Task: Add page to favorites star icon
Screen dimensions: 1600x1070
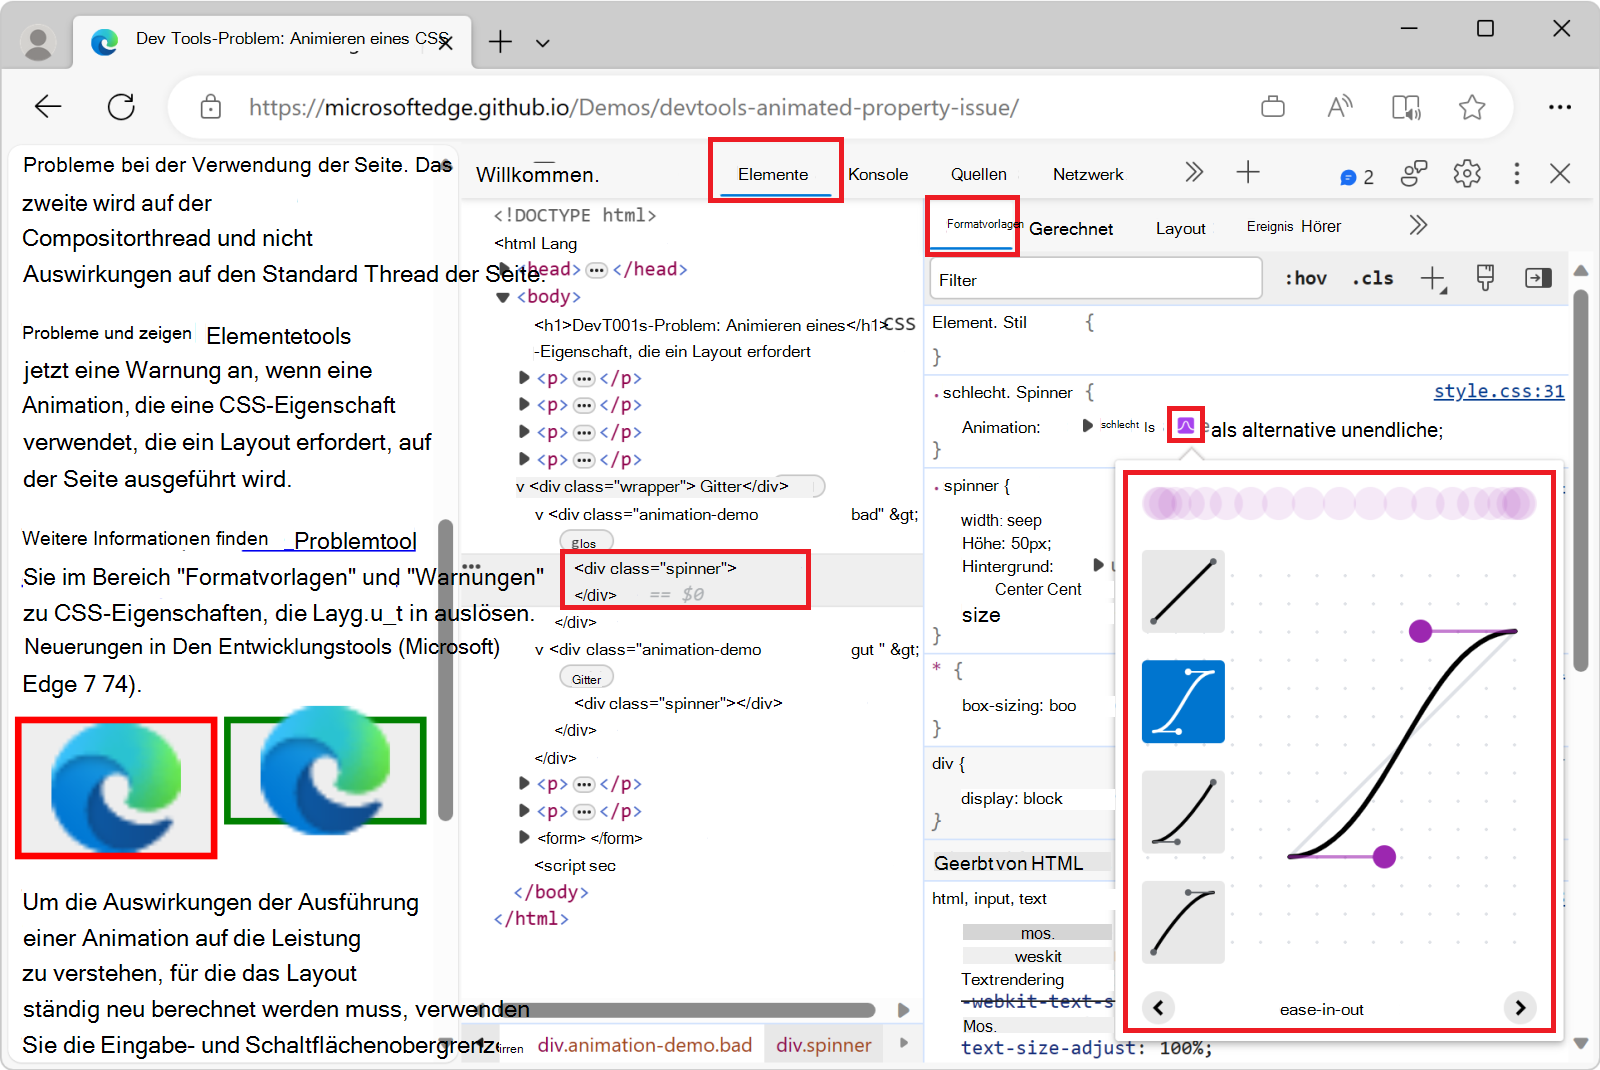Action: [x=1471, y=107]
